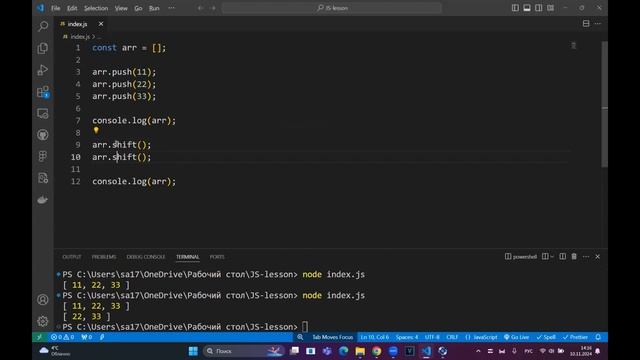Open the Search view in activity bar
Viewport: 640px width, 360px height.
pyautogui.click(x=43, y=27)
